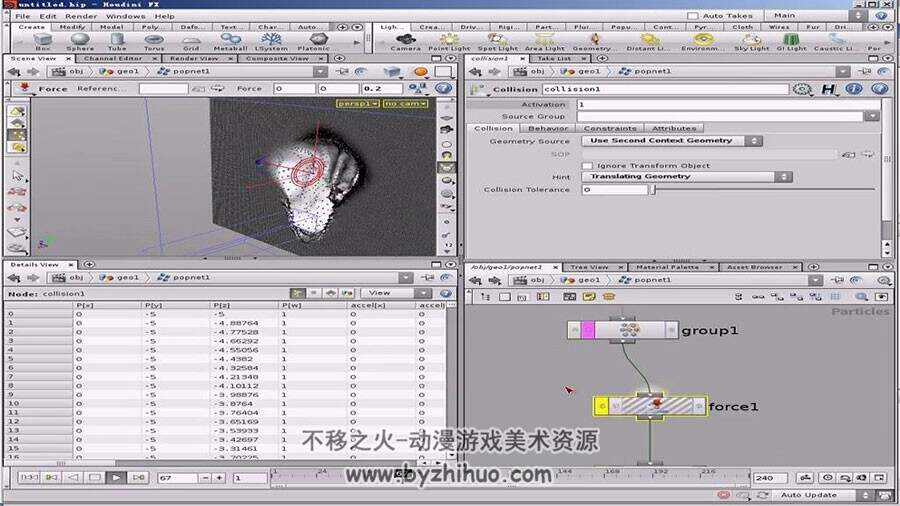
Task: Switch to the Constraints tab
Action: point(610,129)
